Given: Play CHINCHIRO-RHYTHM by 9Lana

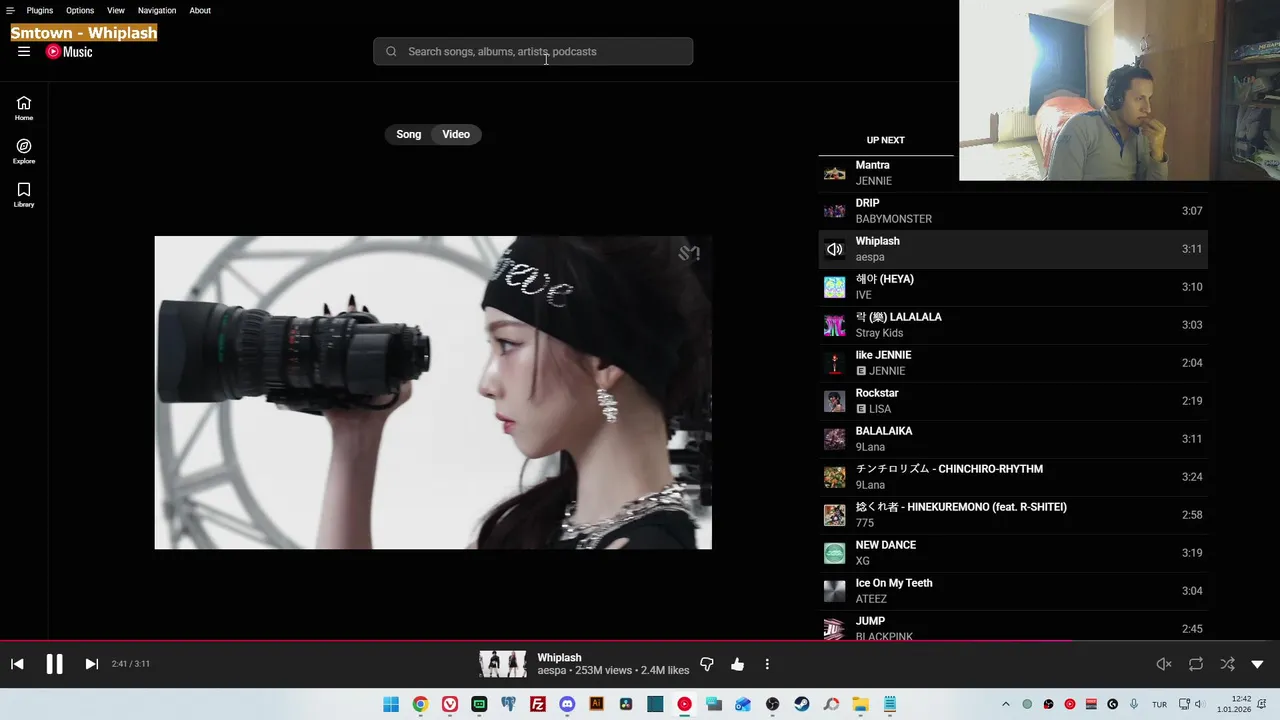Looking at the screenshot, I should coord(1013,477).
